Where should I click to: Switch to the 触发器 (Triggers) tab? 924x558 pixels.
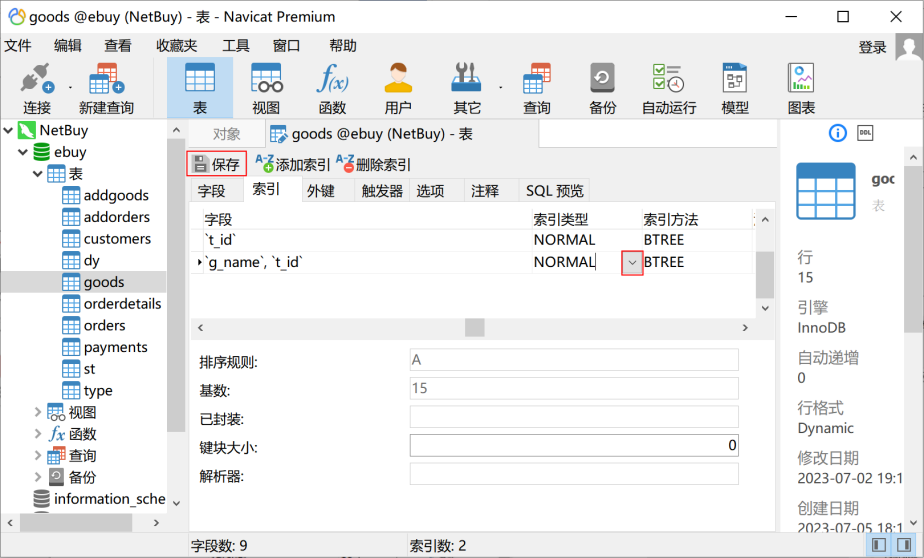click(382, 191)
